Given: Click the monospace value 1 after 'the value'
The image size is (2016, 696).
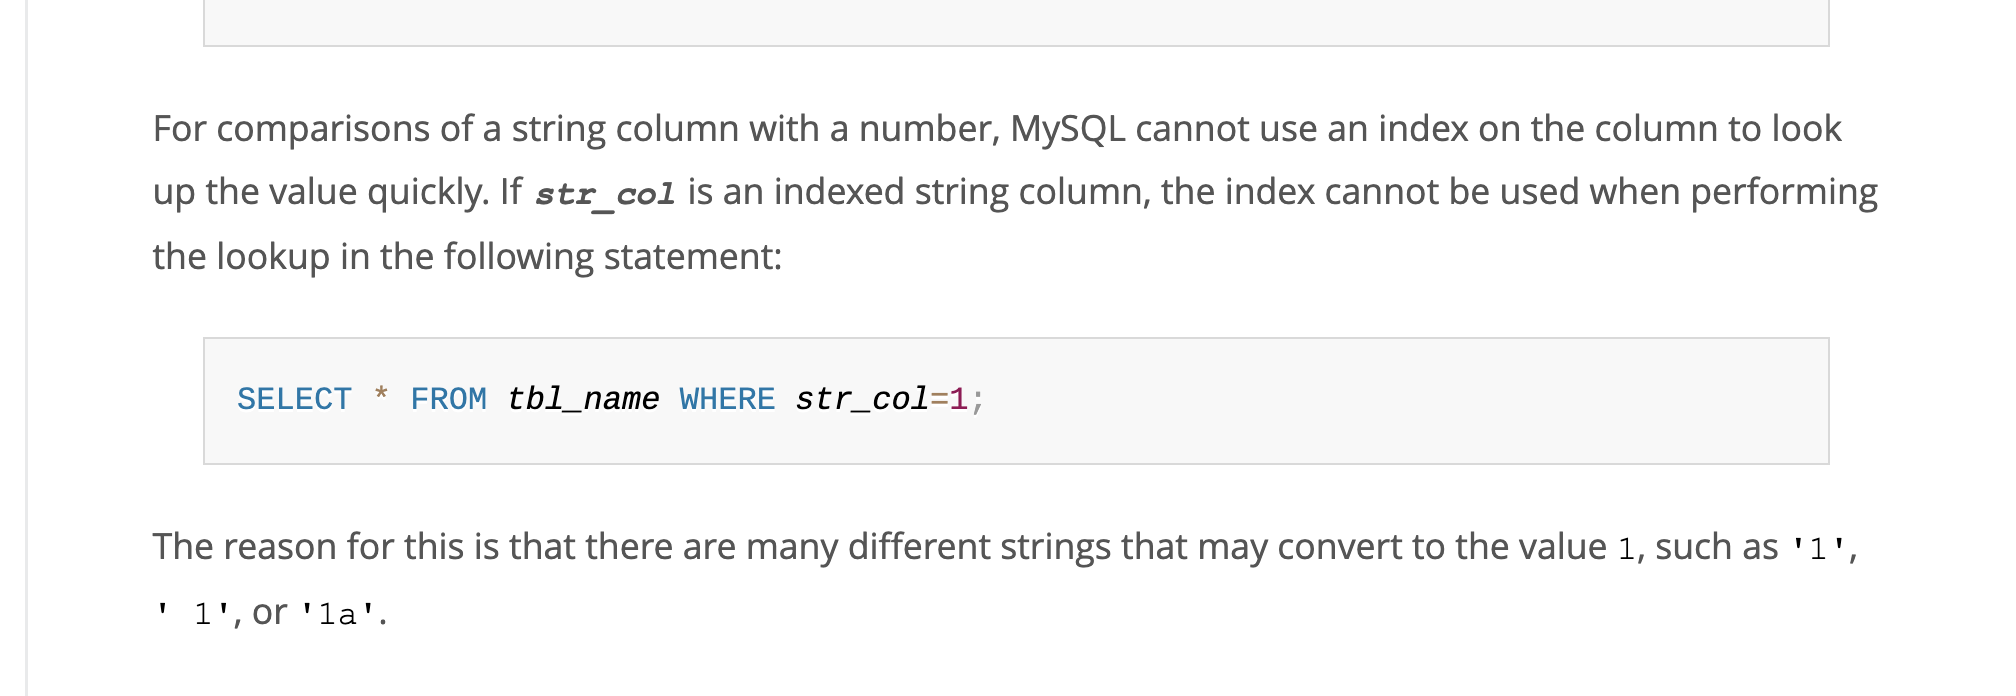Looking at the screenshot, I should pyautogui.click(x=1626, y=548).
